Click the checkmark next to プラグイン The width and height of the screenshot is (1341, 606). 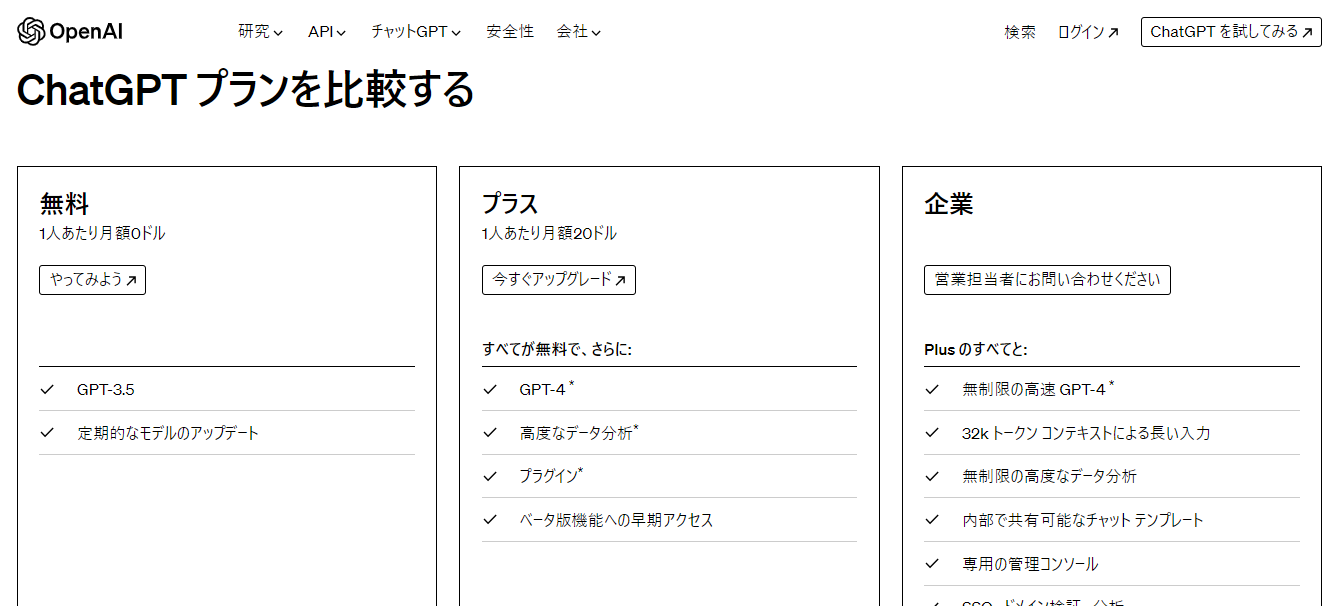coord(489,476)
